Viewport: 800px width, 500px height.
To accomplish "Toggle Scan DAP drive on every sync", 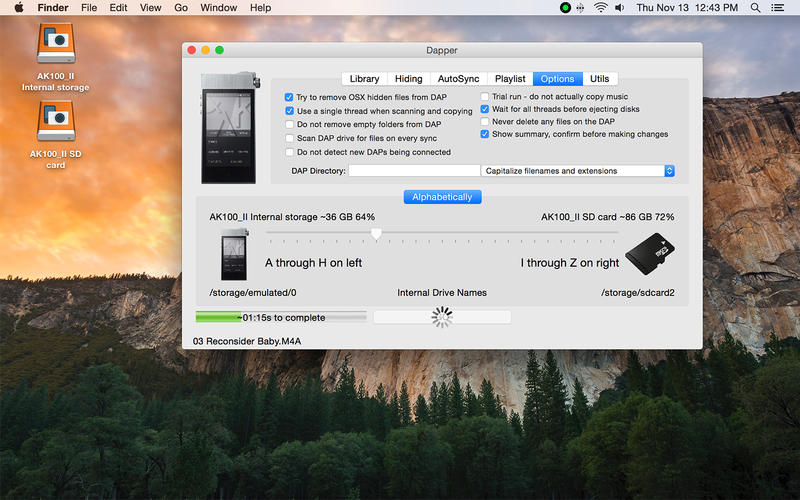I will click(289, 138).
